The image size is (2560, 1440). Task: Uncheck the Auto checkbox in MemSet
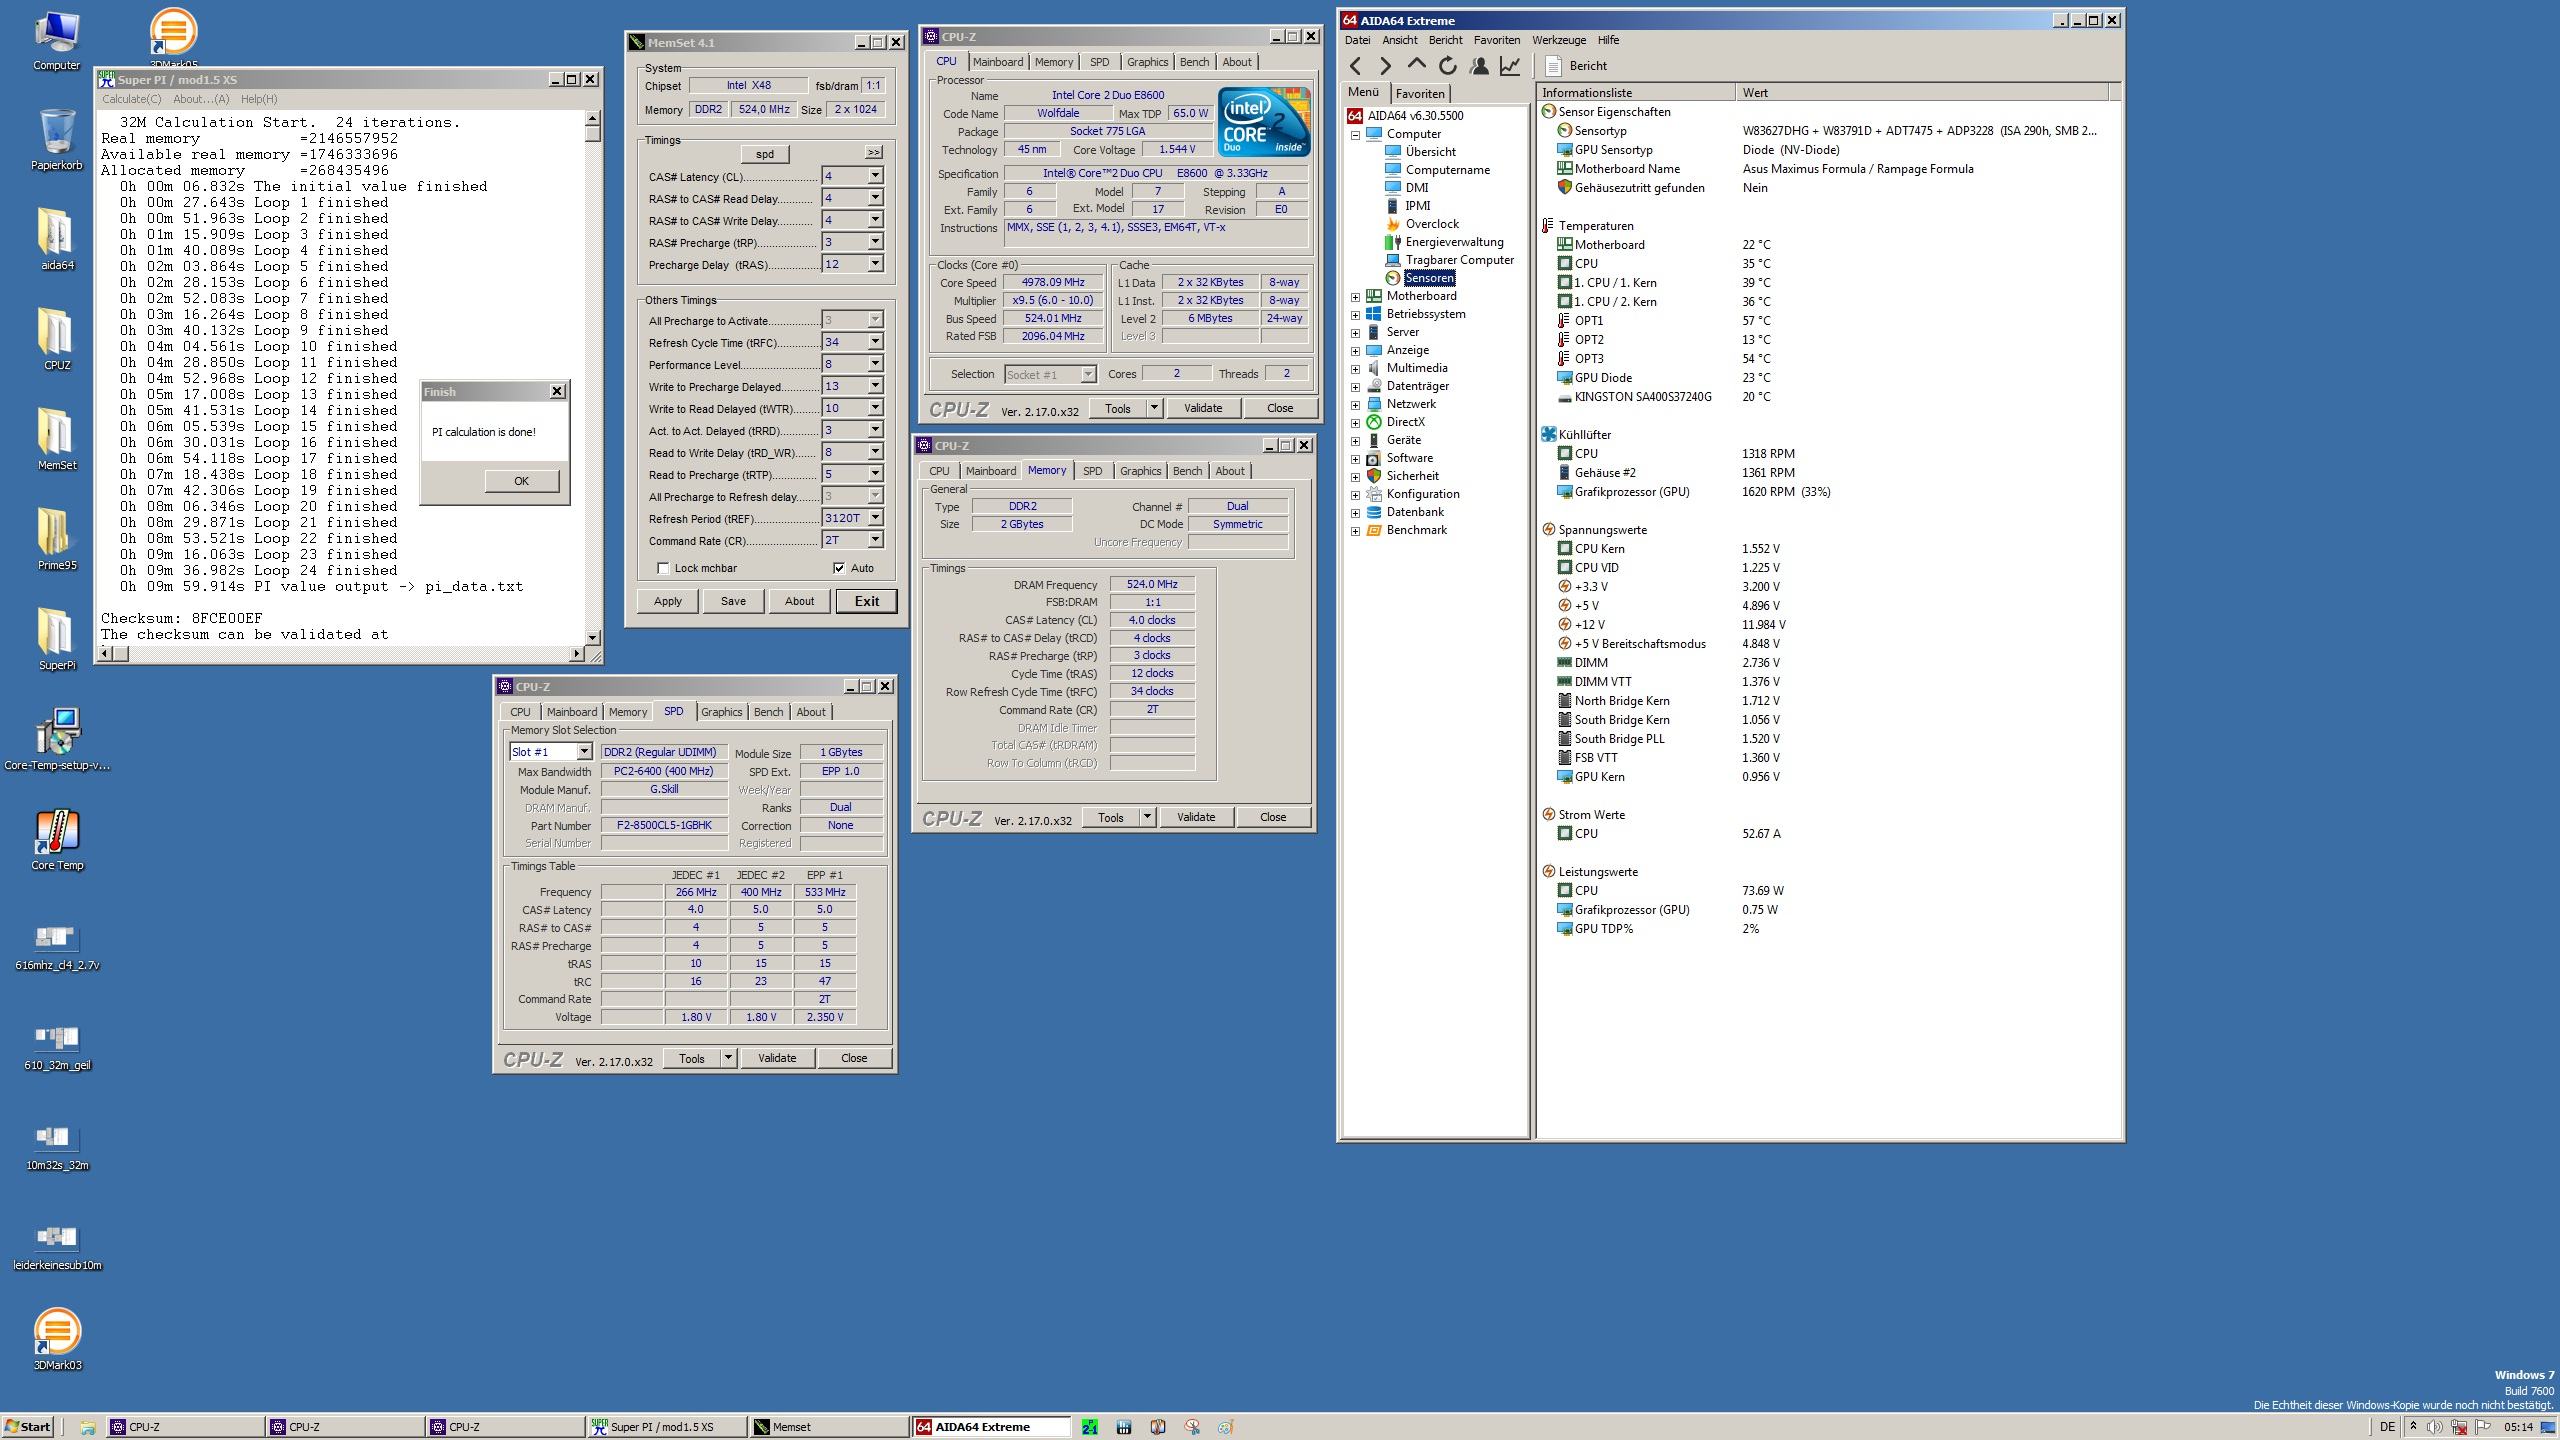pos(839,568)
